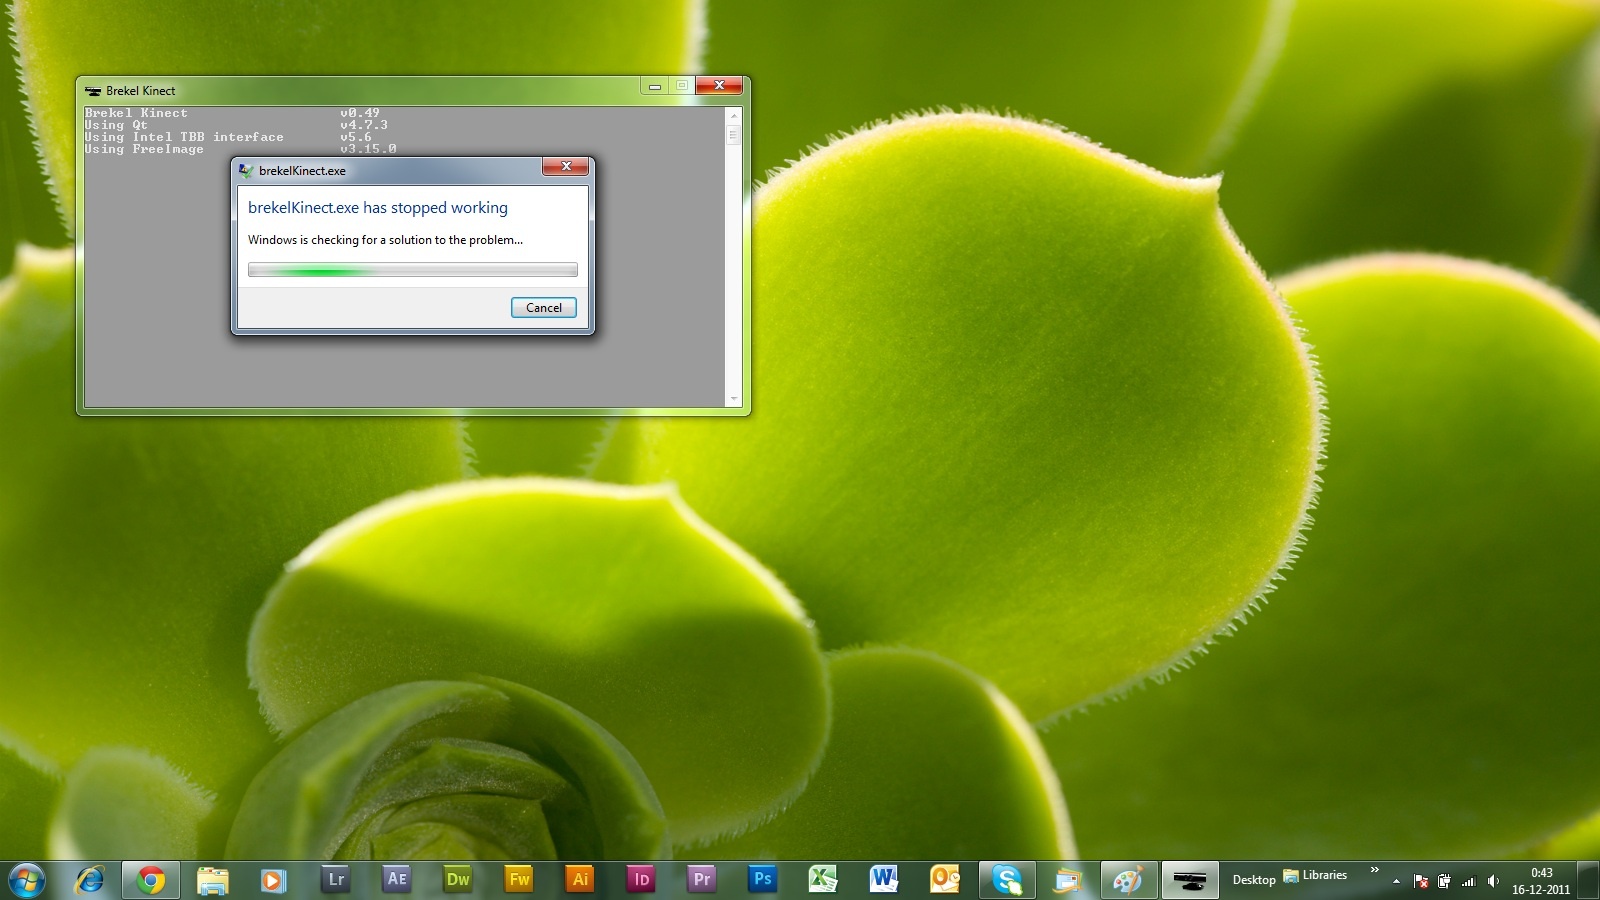Click the v0.49 version text in console
The width and height of the screenshot is (1600, 900).
tap(360, 113)
